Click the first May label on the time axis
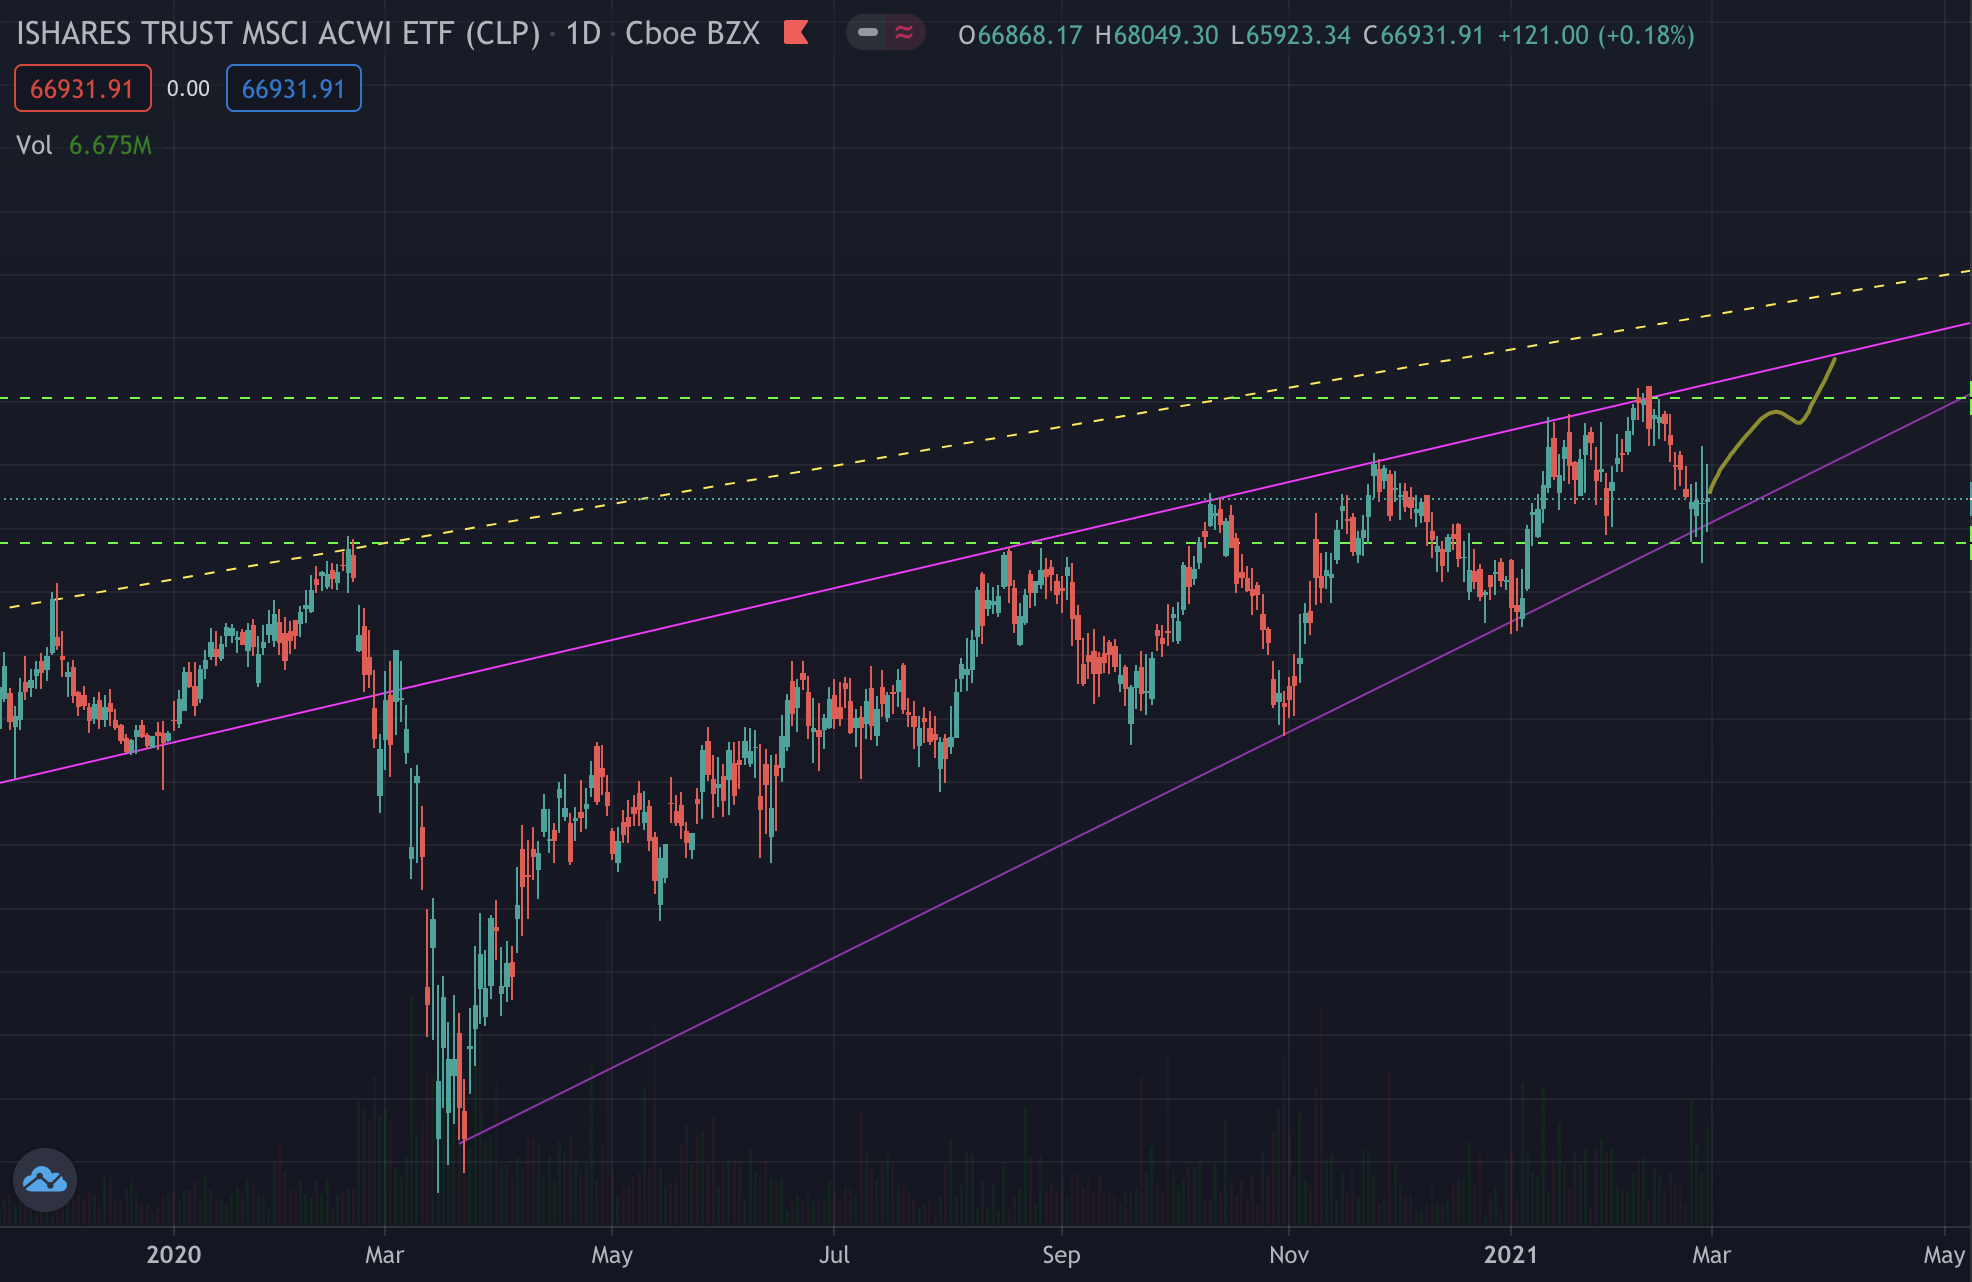 (x=612, y=1254)
